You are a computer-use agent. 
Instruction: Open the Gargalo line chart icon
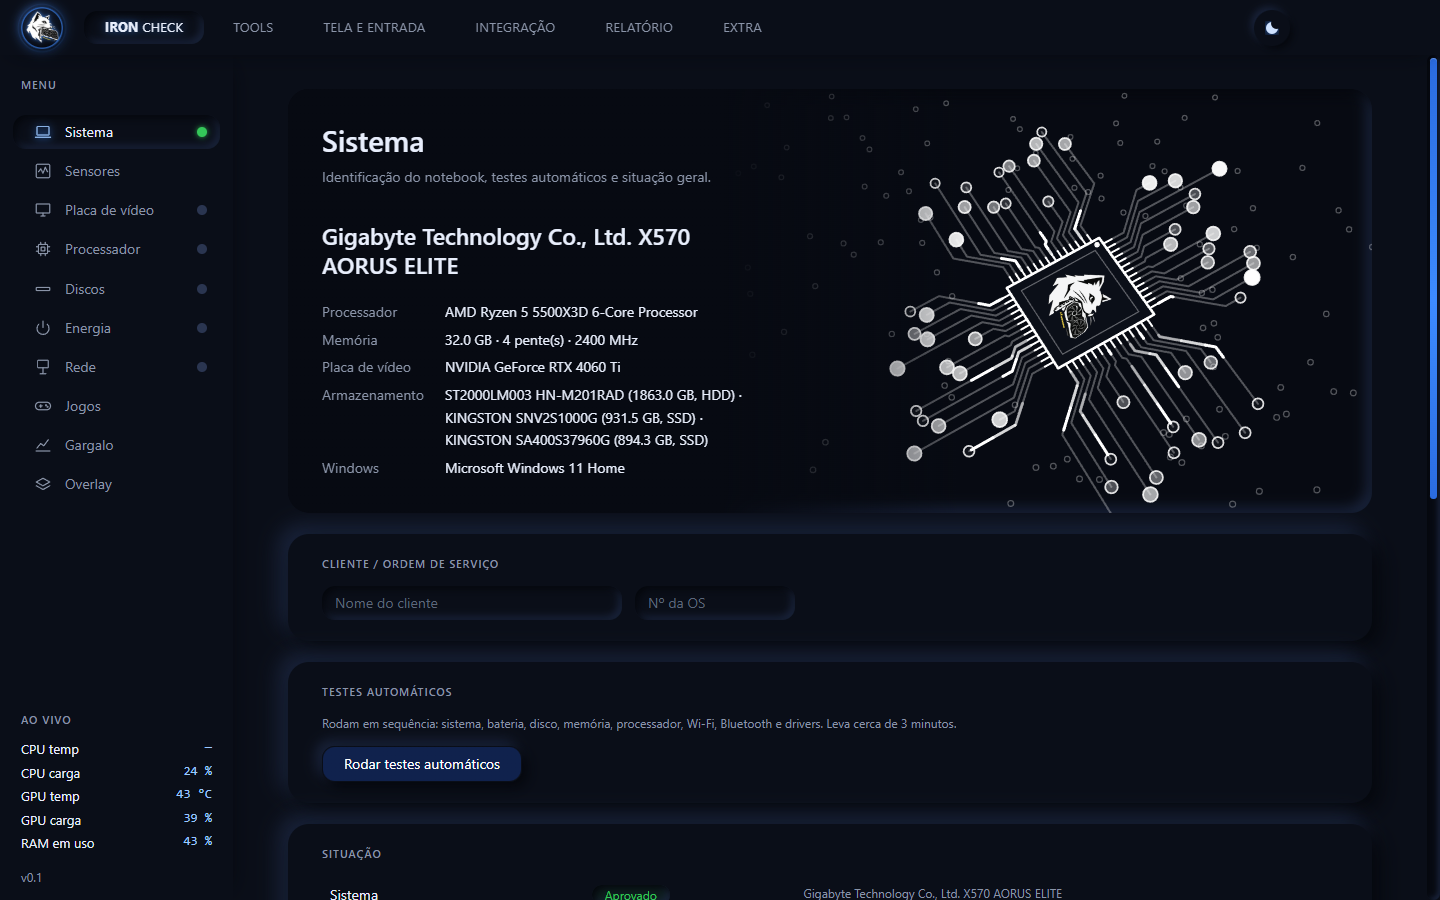43,445
